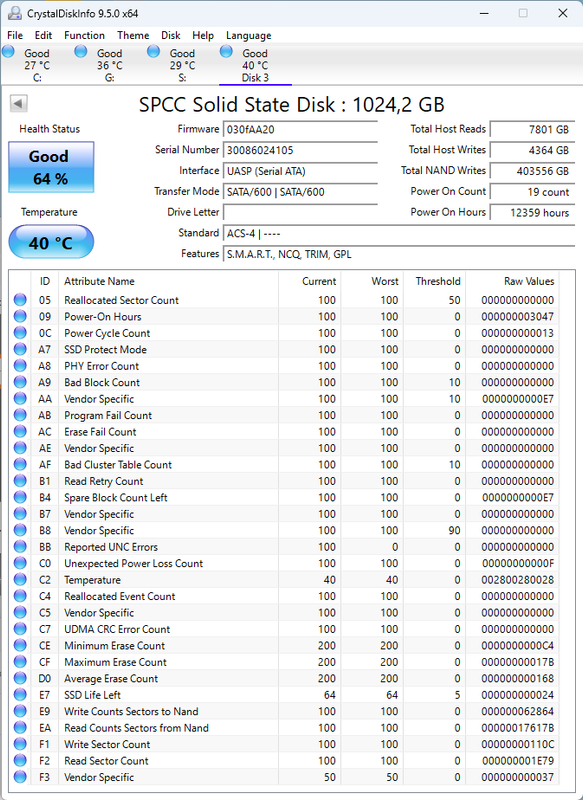Open the File menu

click(x=15, y=35)
